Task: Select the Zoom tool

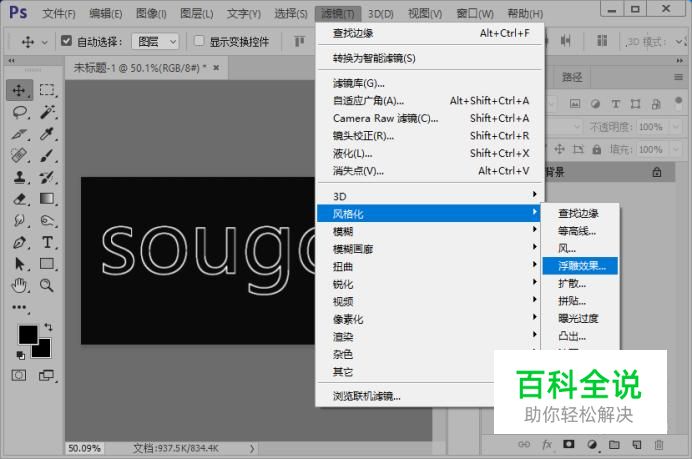Action: click(47, 286)
